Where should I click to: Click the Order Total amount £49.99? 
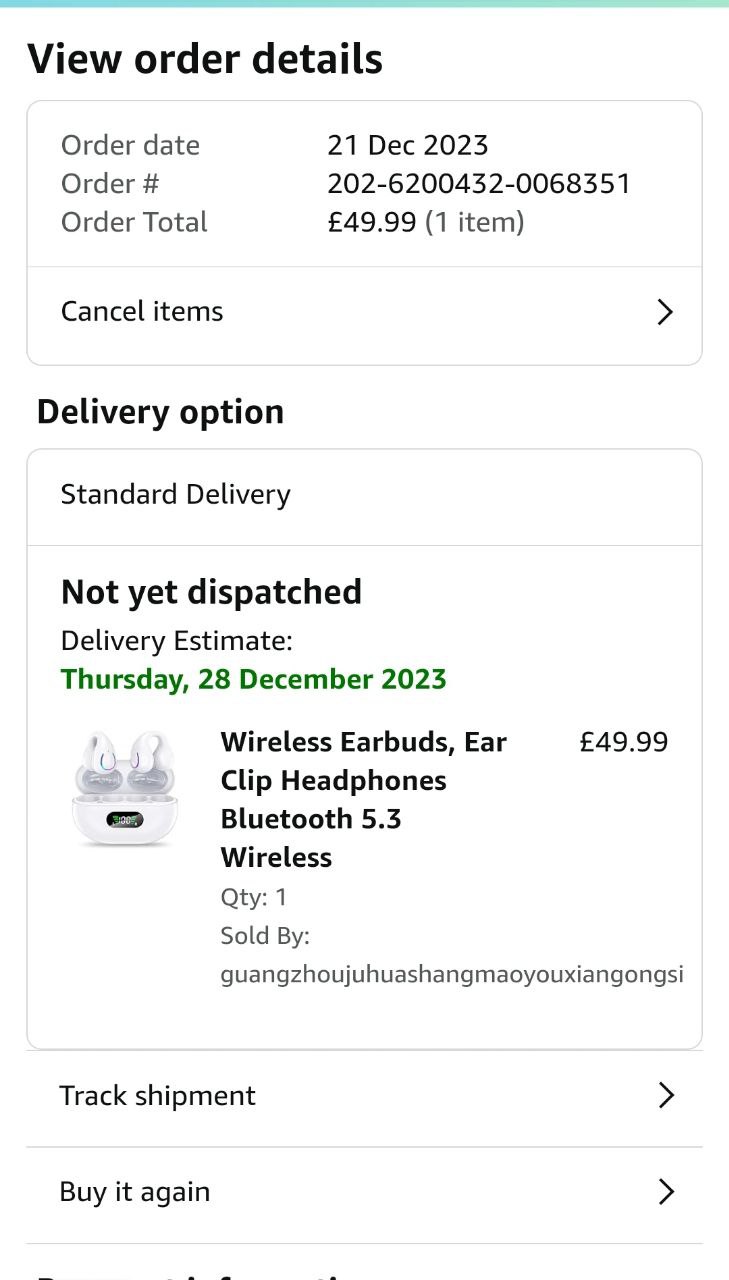click(371, 222)
